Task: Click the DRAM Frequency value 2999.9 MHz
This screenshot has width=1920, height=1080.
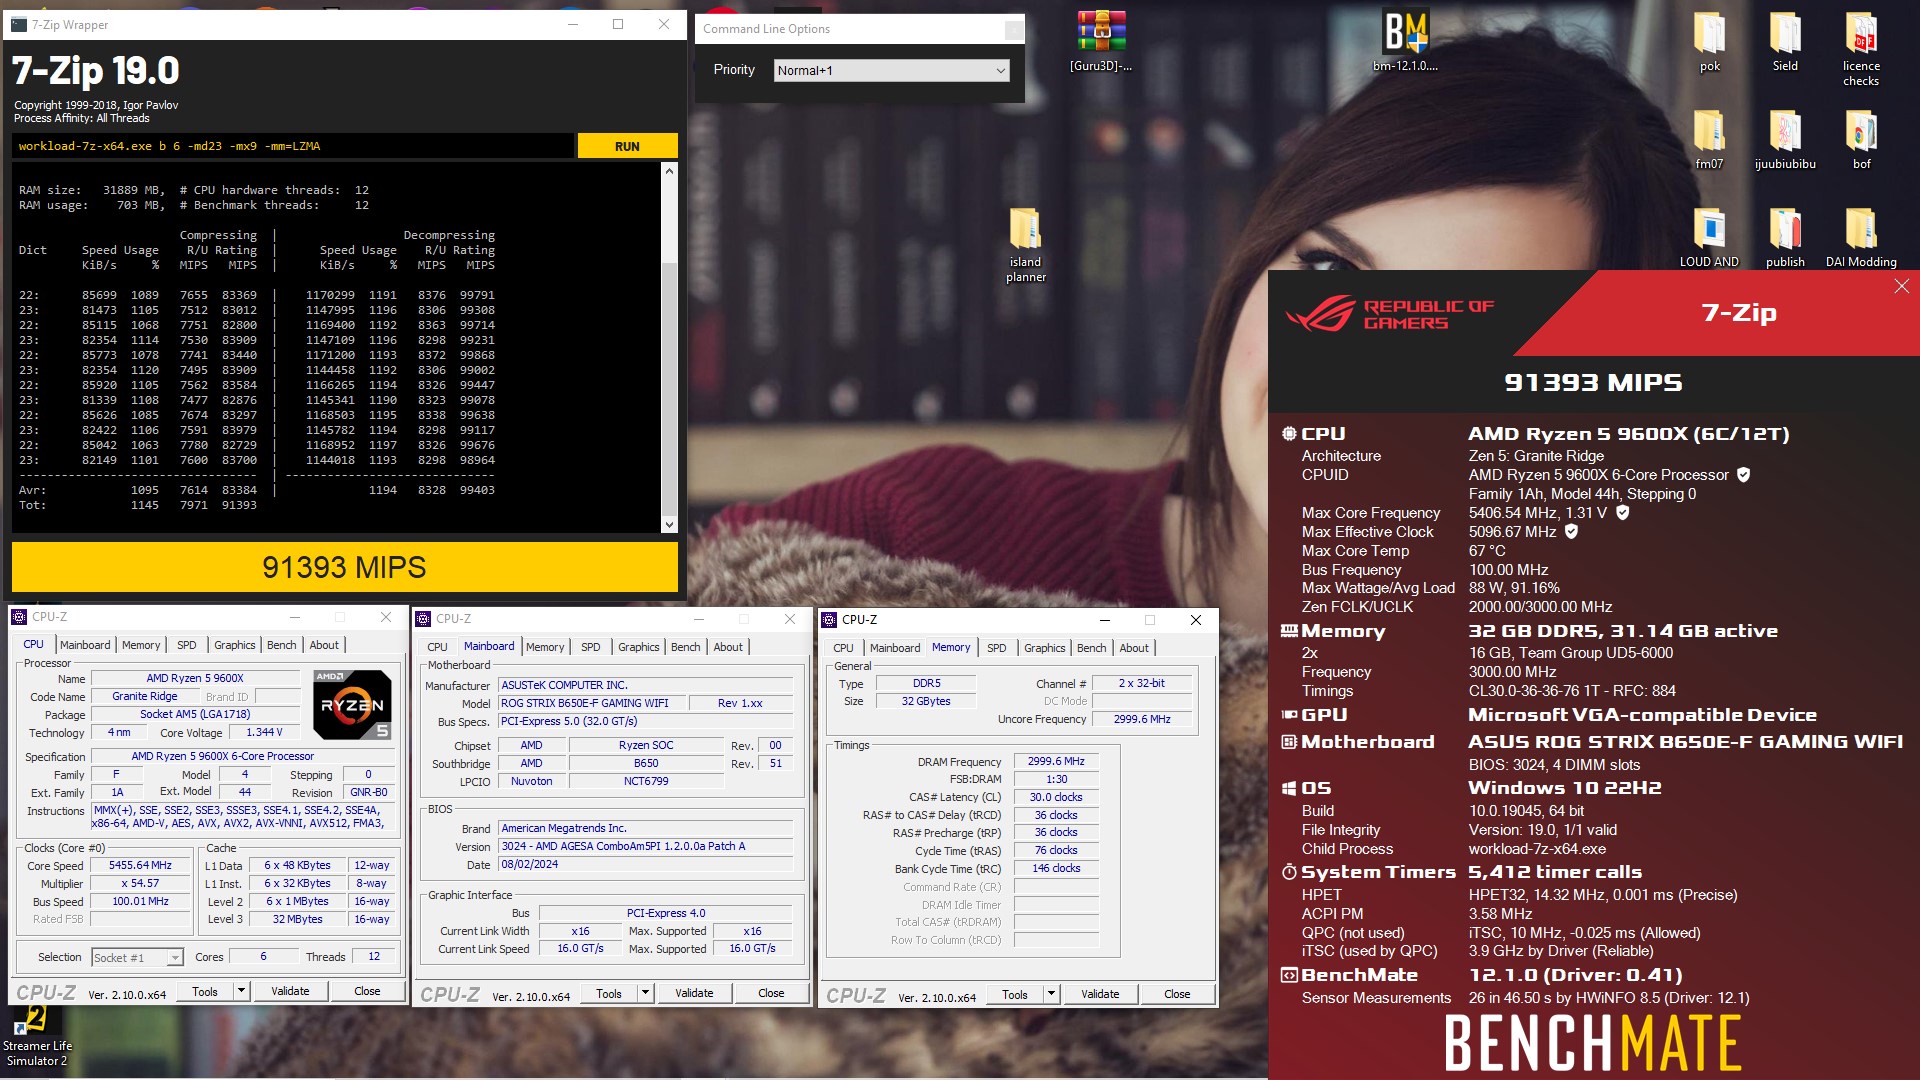Action: 1056,762
